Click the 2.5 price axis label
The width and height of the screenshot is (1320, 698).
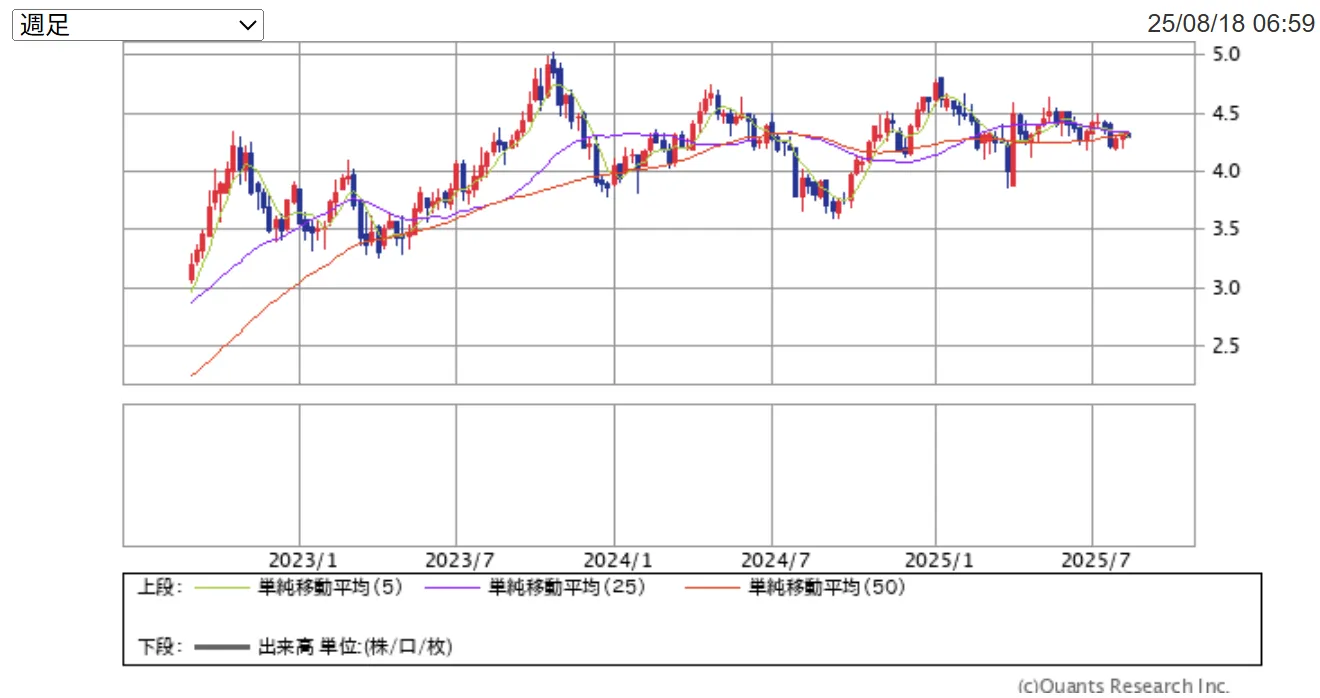click(x=1226, y=346)
